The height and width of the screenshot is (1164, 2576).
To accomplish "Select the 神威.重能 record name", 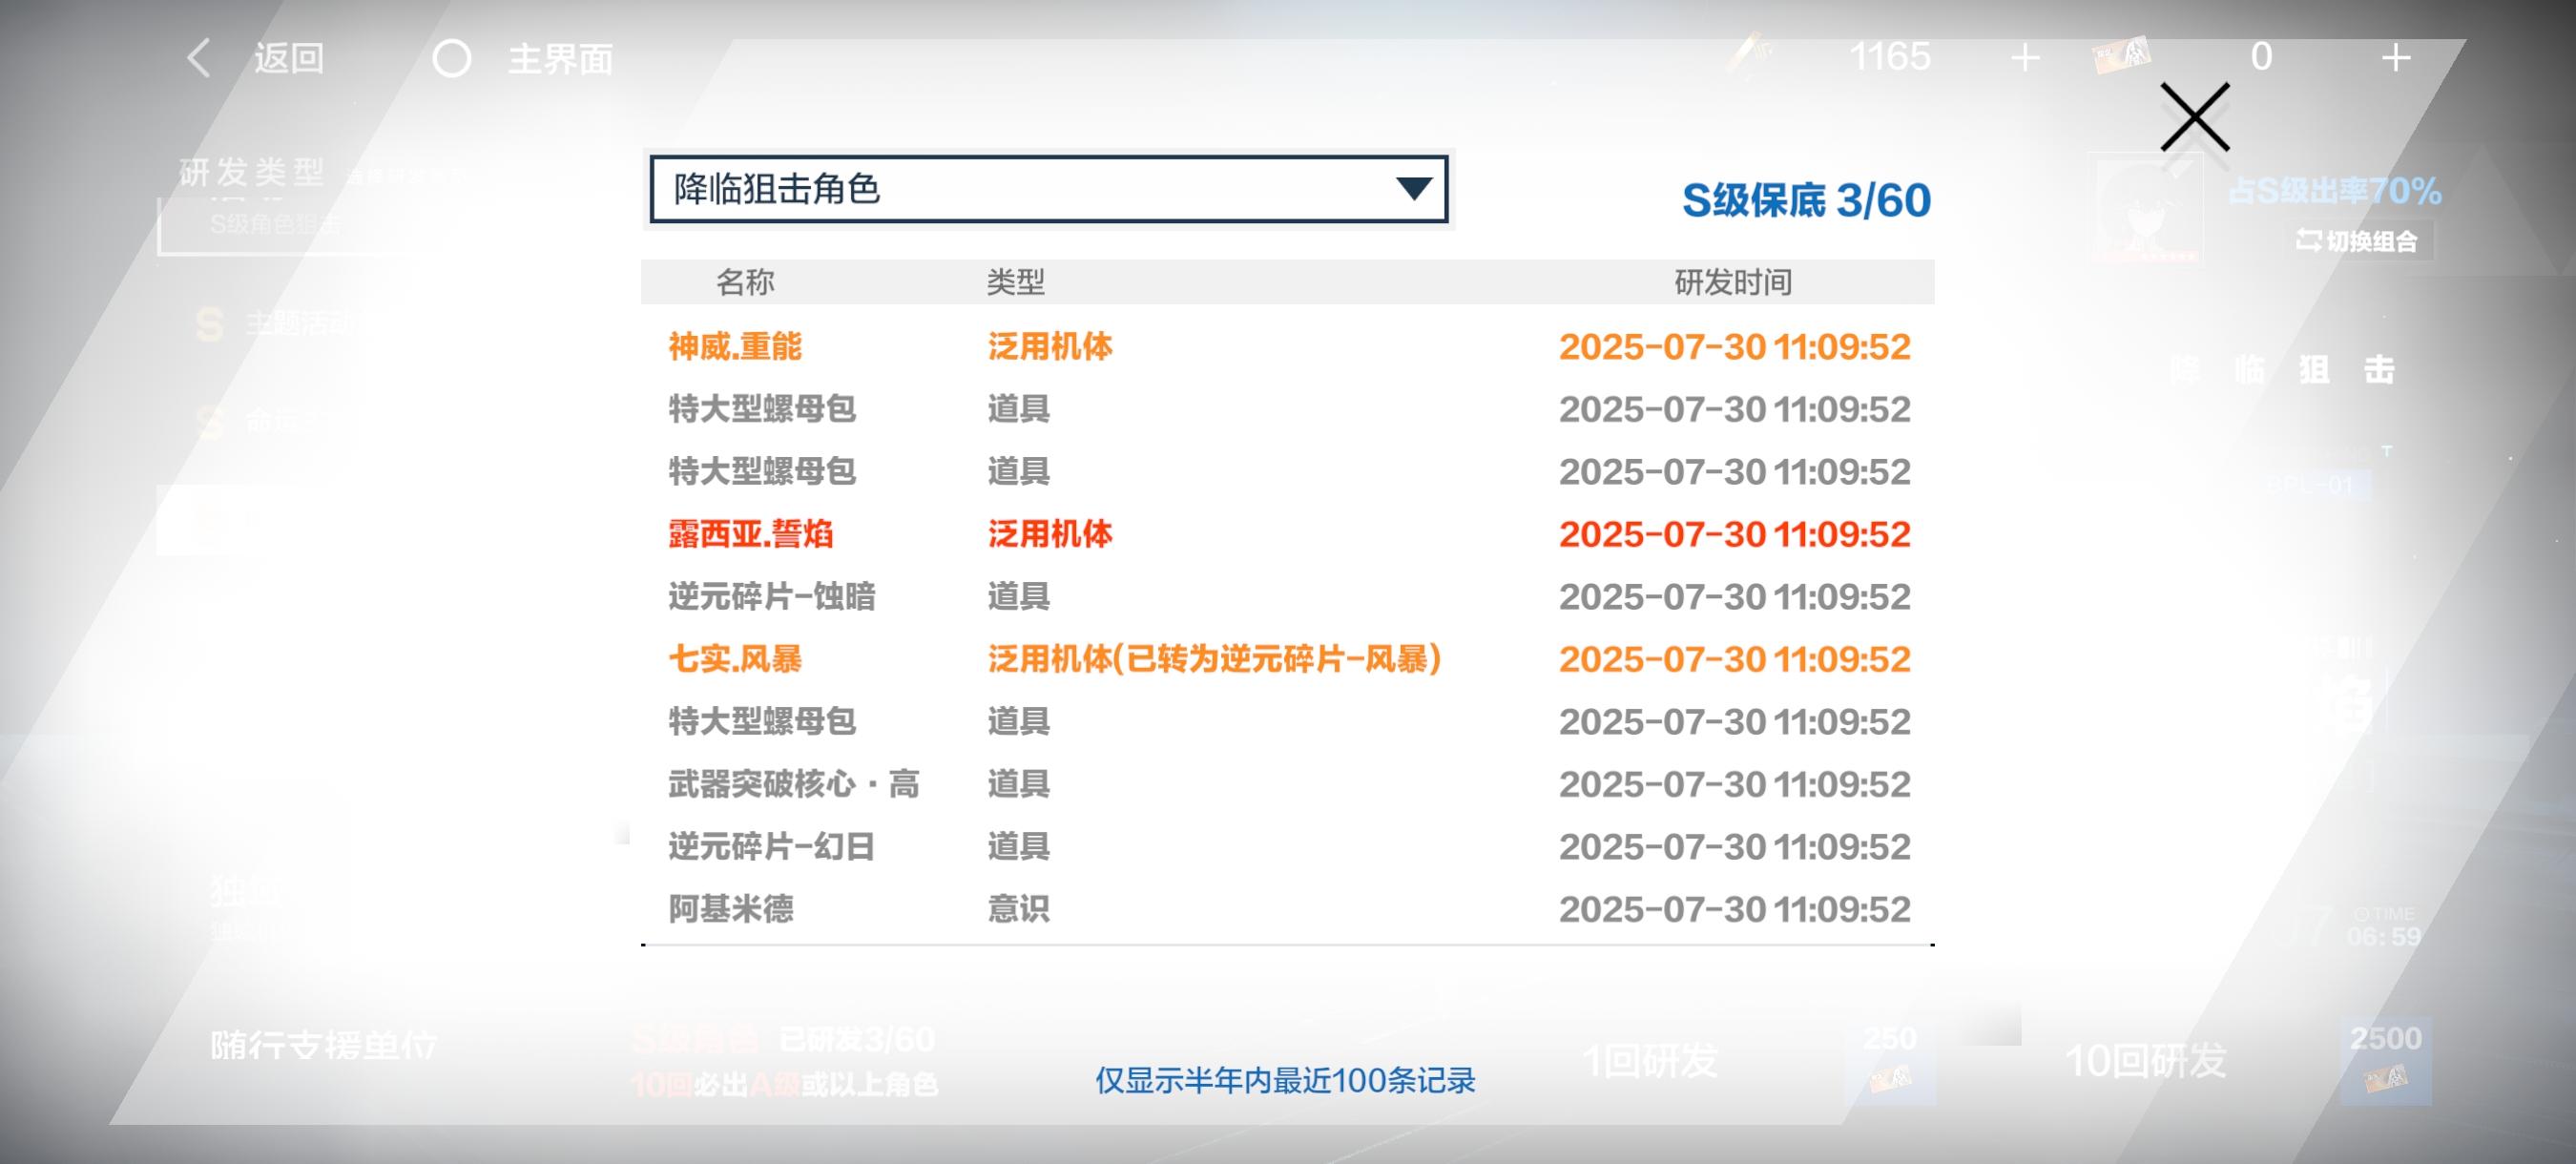I will (x=735, y=347).
